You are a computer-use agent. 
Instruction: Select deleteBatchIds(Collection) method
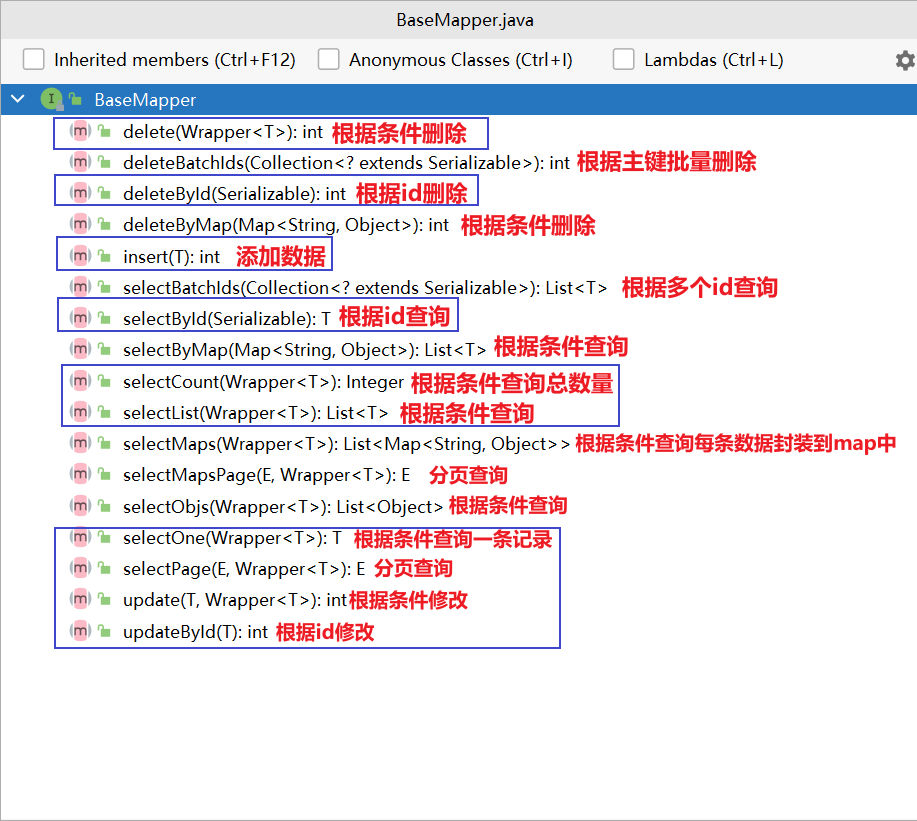(x=346, y=163)
